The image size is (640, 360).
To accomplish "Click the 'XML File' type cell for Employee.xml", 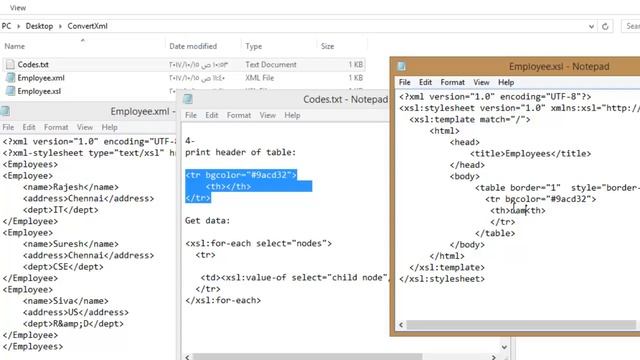I will click(x=260, y=78).
